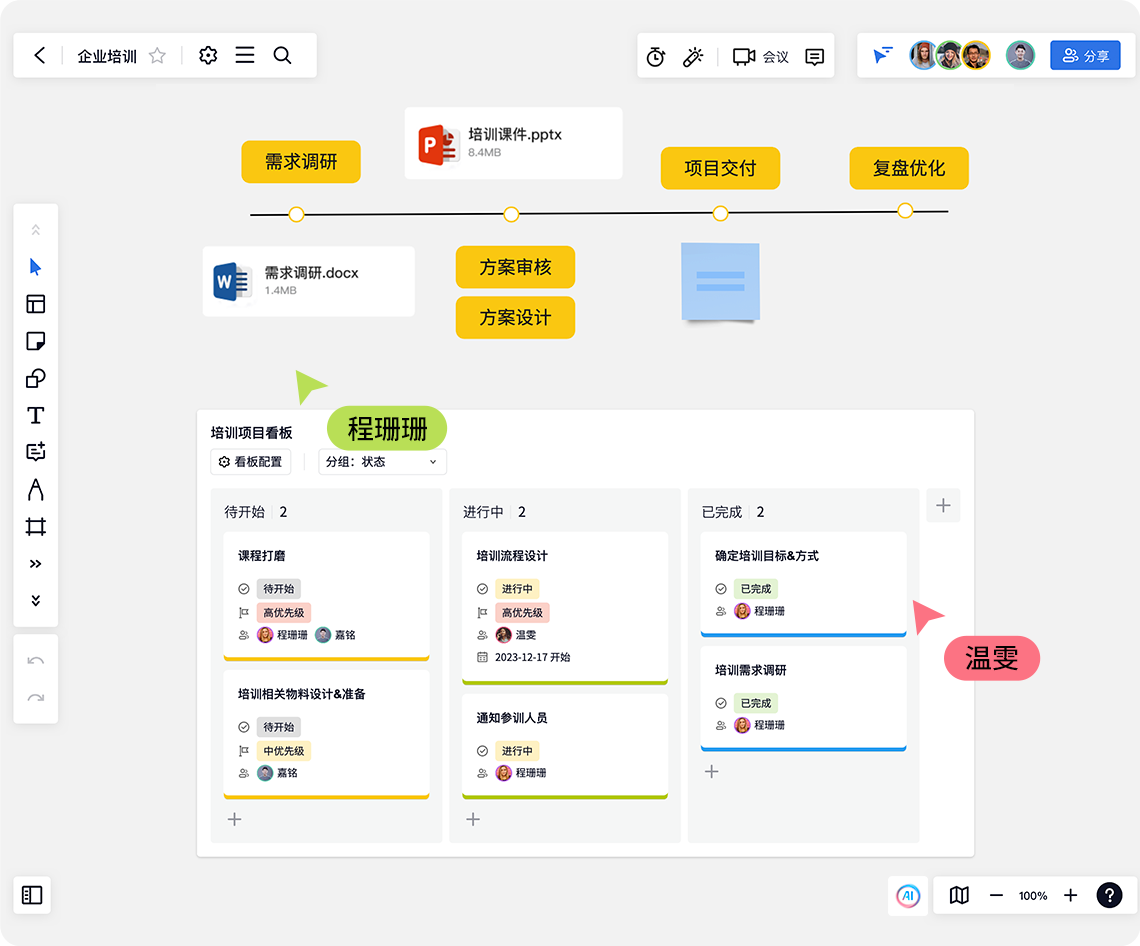Add card to 已完成 column

[x=712, y=771]
